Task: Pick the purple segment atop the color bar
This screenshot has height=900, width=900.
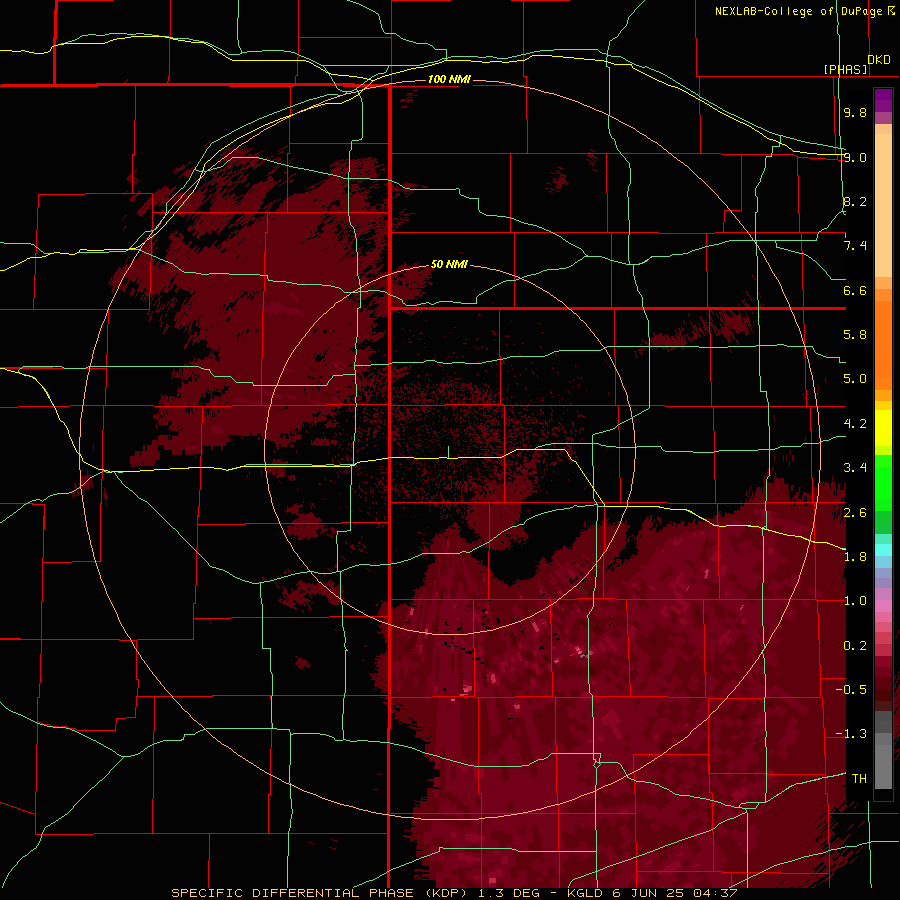Action: pos(883,100)
